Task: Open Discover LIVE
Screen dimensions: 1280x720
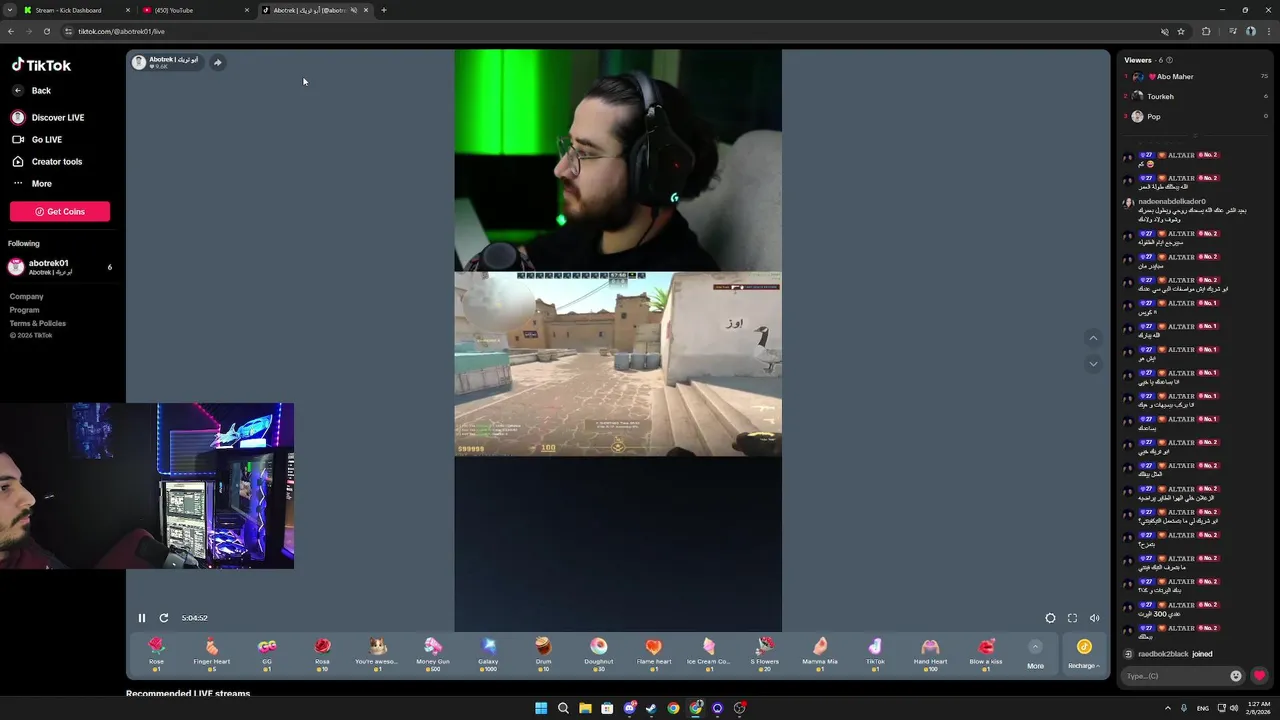Action: point(48,118)
